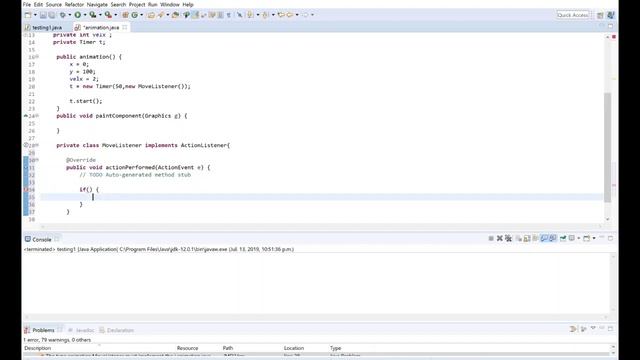640x360 pixels.
Task: Open the Window menu
Action: pos(170,4)
